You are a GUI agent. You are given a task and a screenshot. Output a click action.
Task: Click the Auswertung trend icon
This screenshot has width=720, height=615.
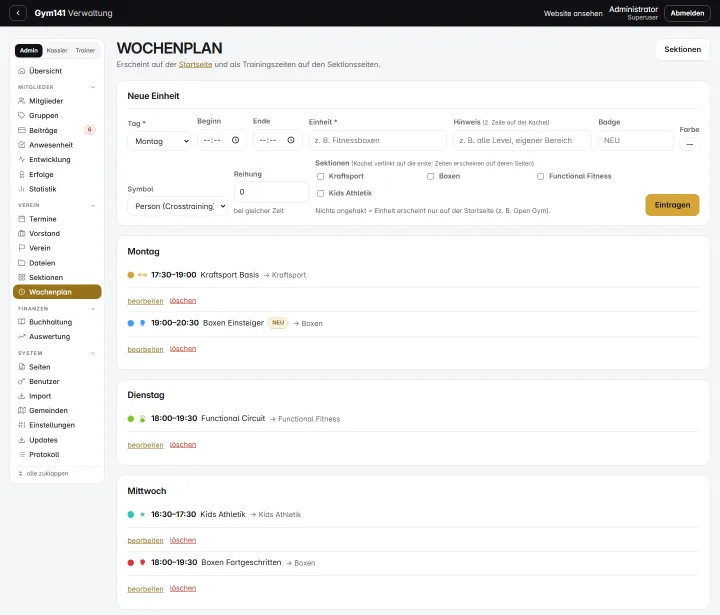pyautogui.click(x=21, y=337)
